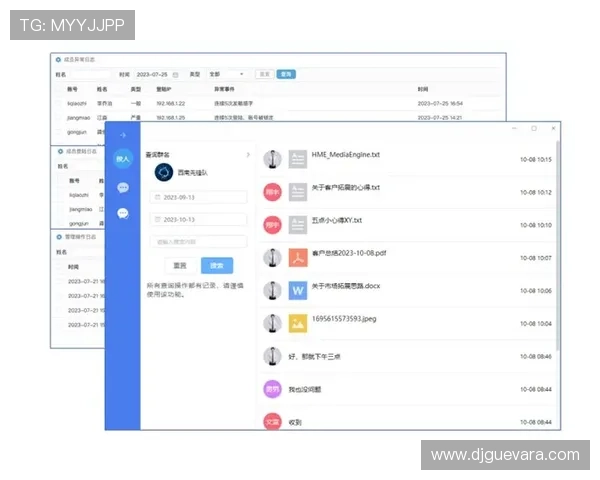600x480 pixels.
Task: Select 2023-07-25 14:21 time cell, back window
Action: pos(440,118)
